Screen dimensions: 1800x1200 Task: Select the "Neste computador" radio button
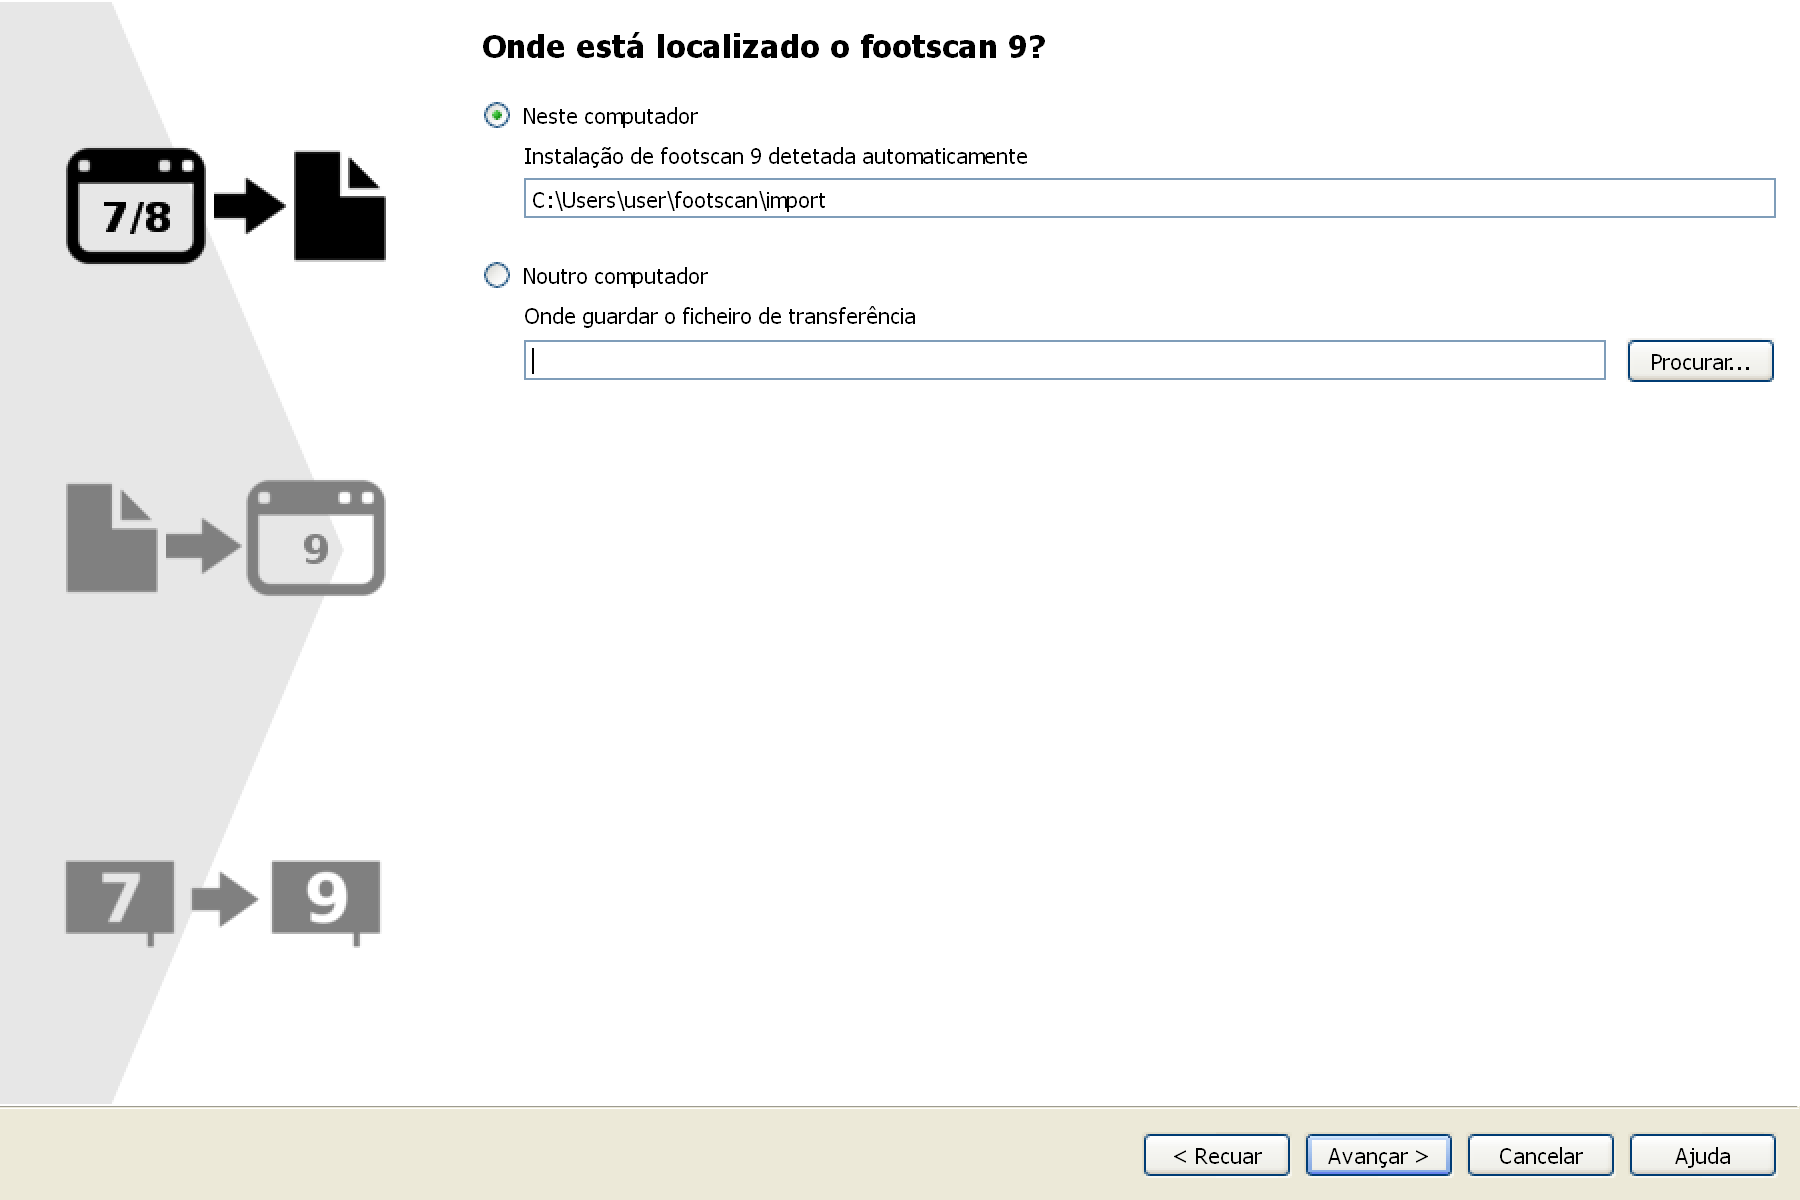click(x=497, y=116)
